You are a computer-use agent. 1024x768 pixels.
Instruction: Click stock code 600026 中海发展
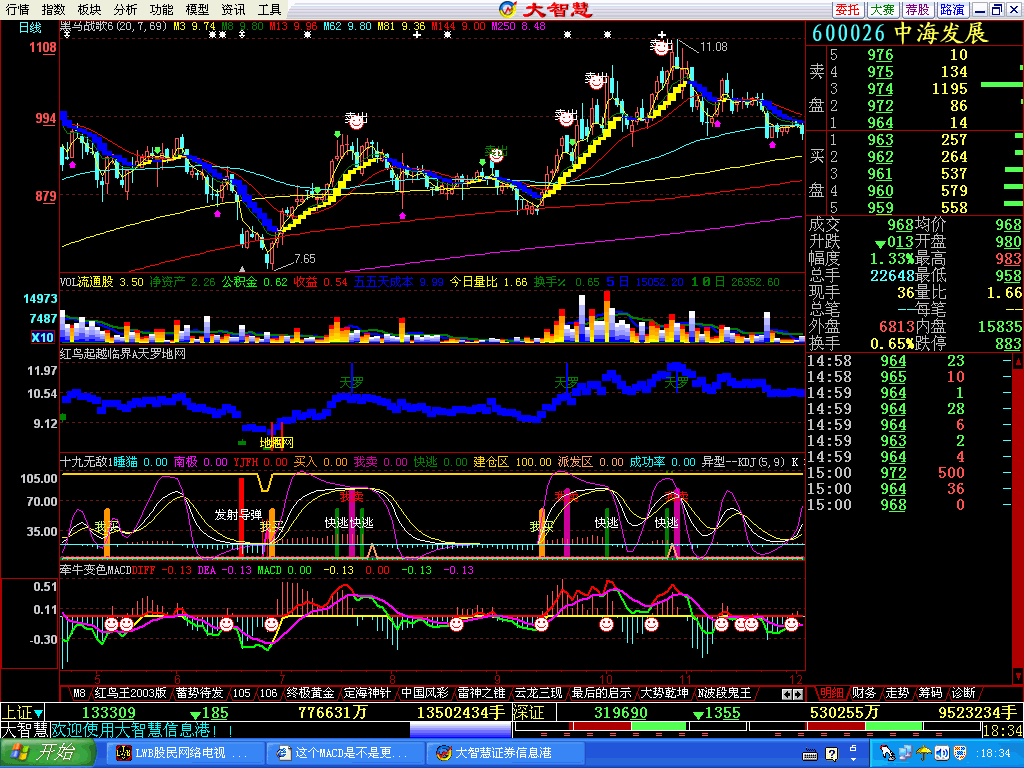900,33
